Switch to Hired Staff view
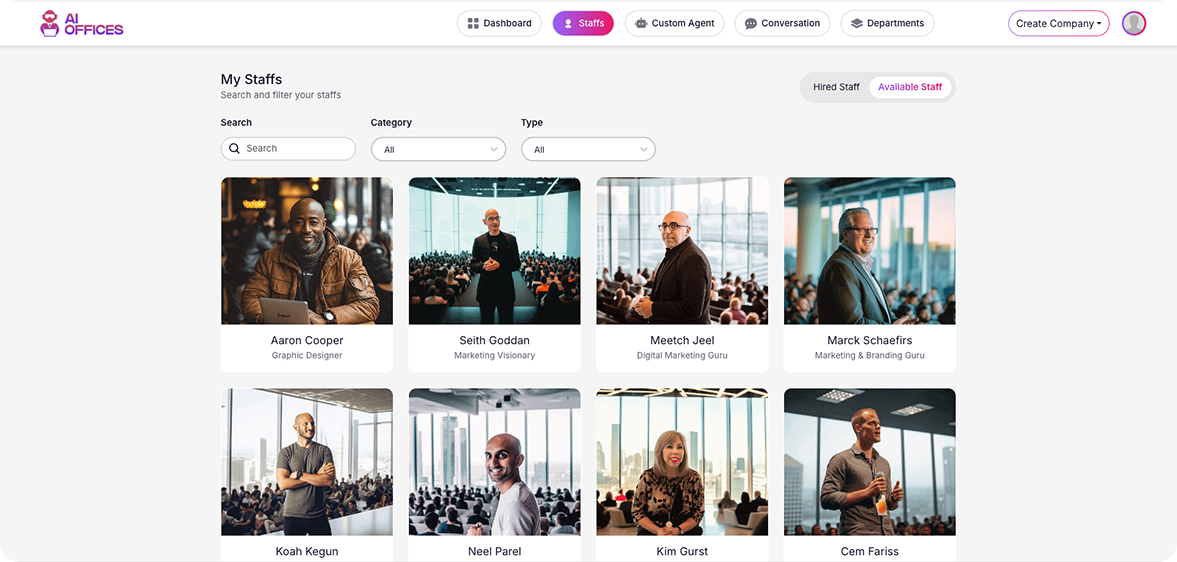The width and height of the screenshot is (1177, 562). [x=836, y=87]
